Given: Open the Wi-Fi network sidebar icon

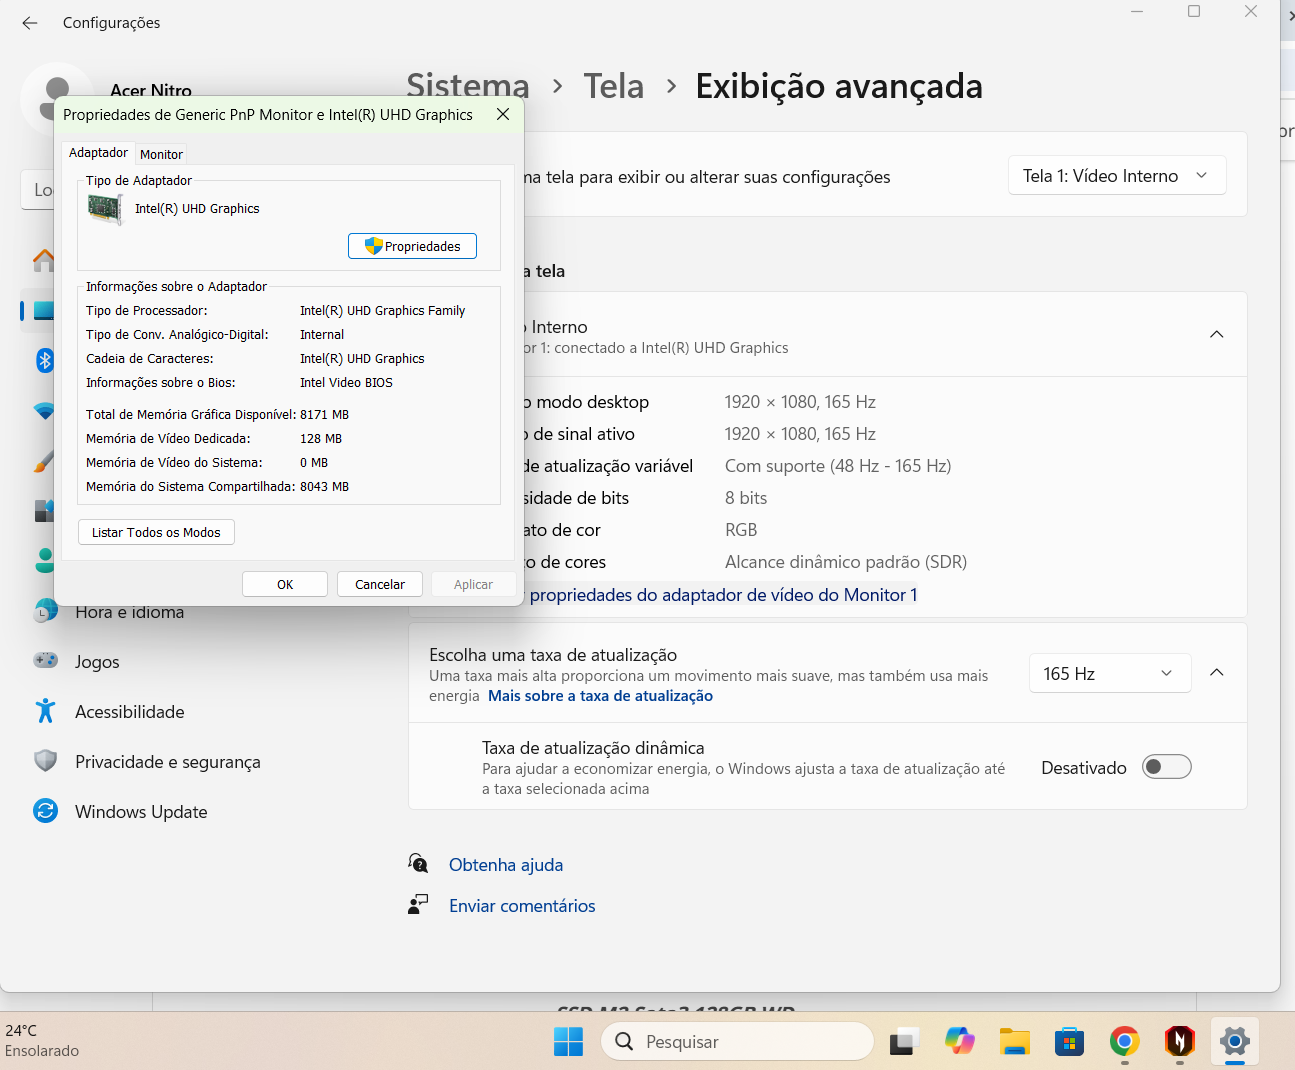Looking at the screenshot, I should [44, 411].
